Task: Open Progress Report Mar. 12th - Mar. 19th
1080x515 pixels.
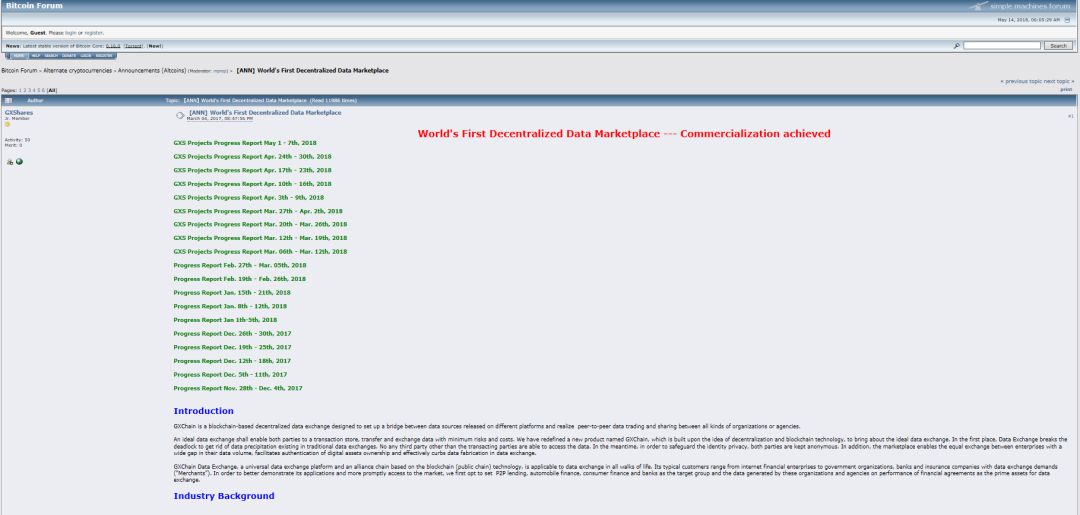Action: pyautogui.click(x=260, y=238)
